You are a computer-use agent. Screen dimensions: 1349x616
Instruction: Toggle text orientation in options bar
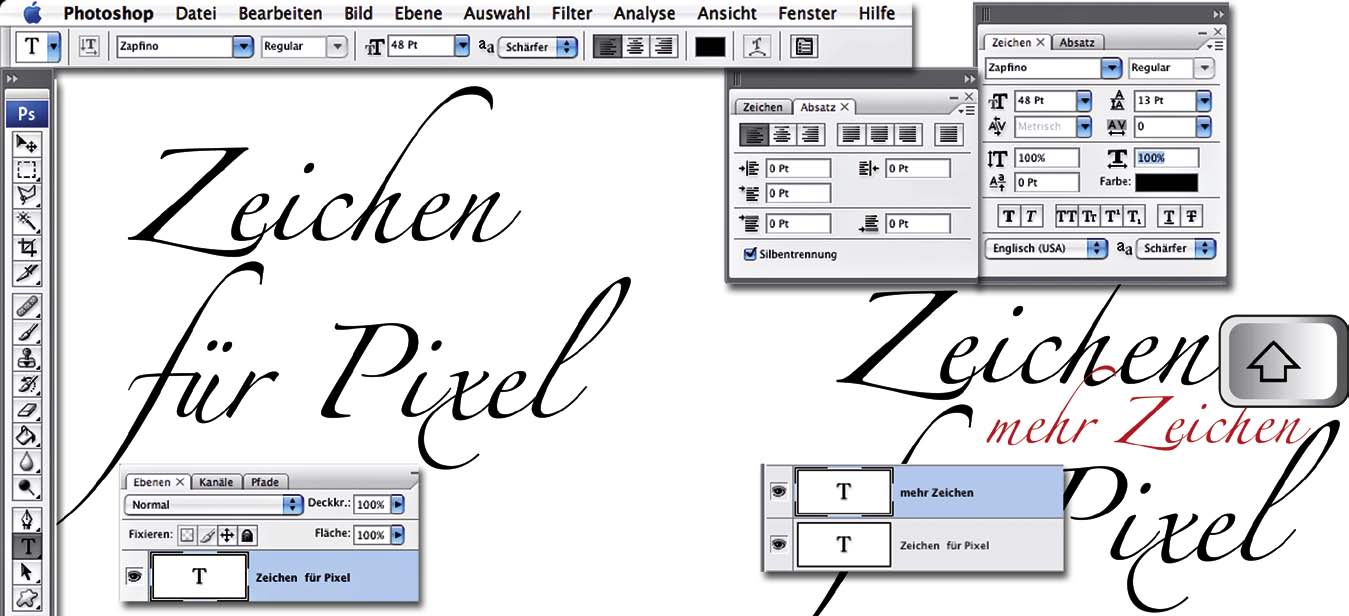(89, 46)
